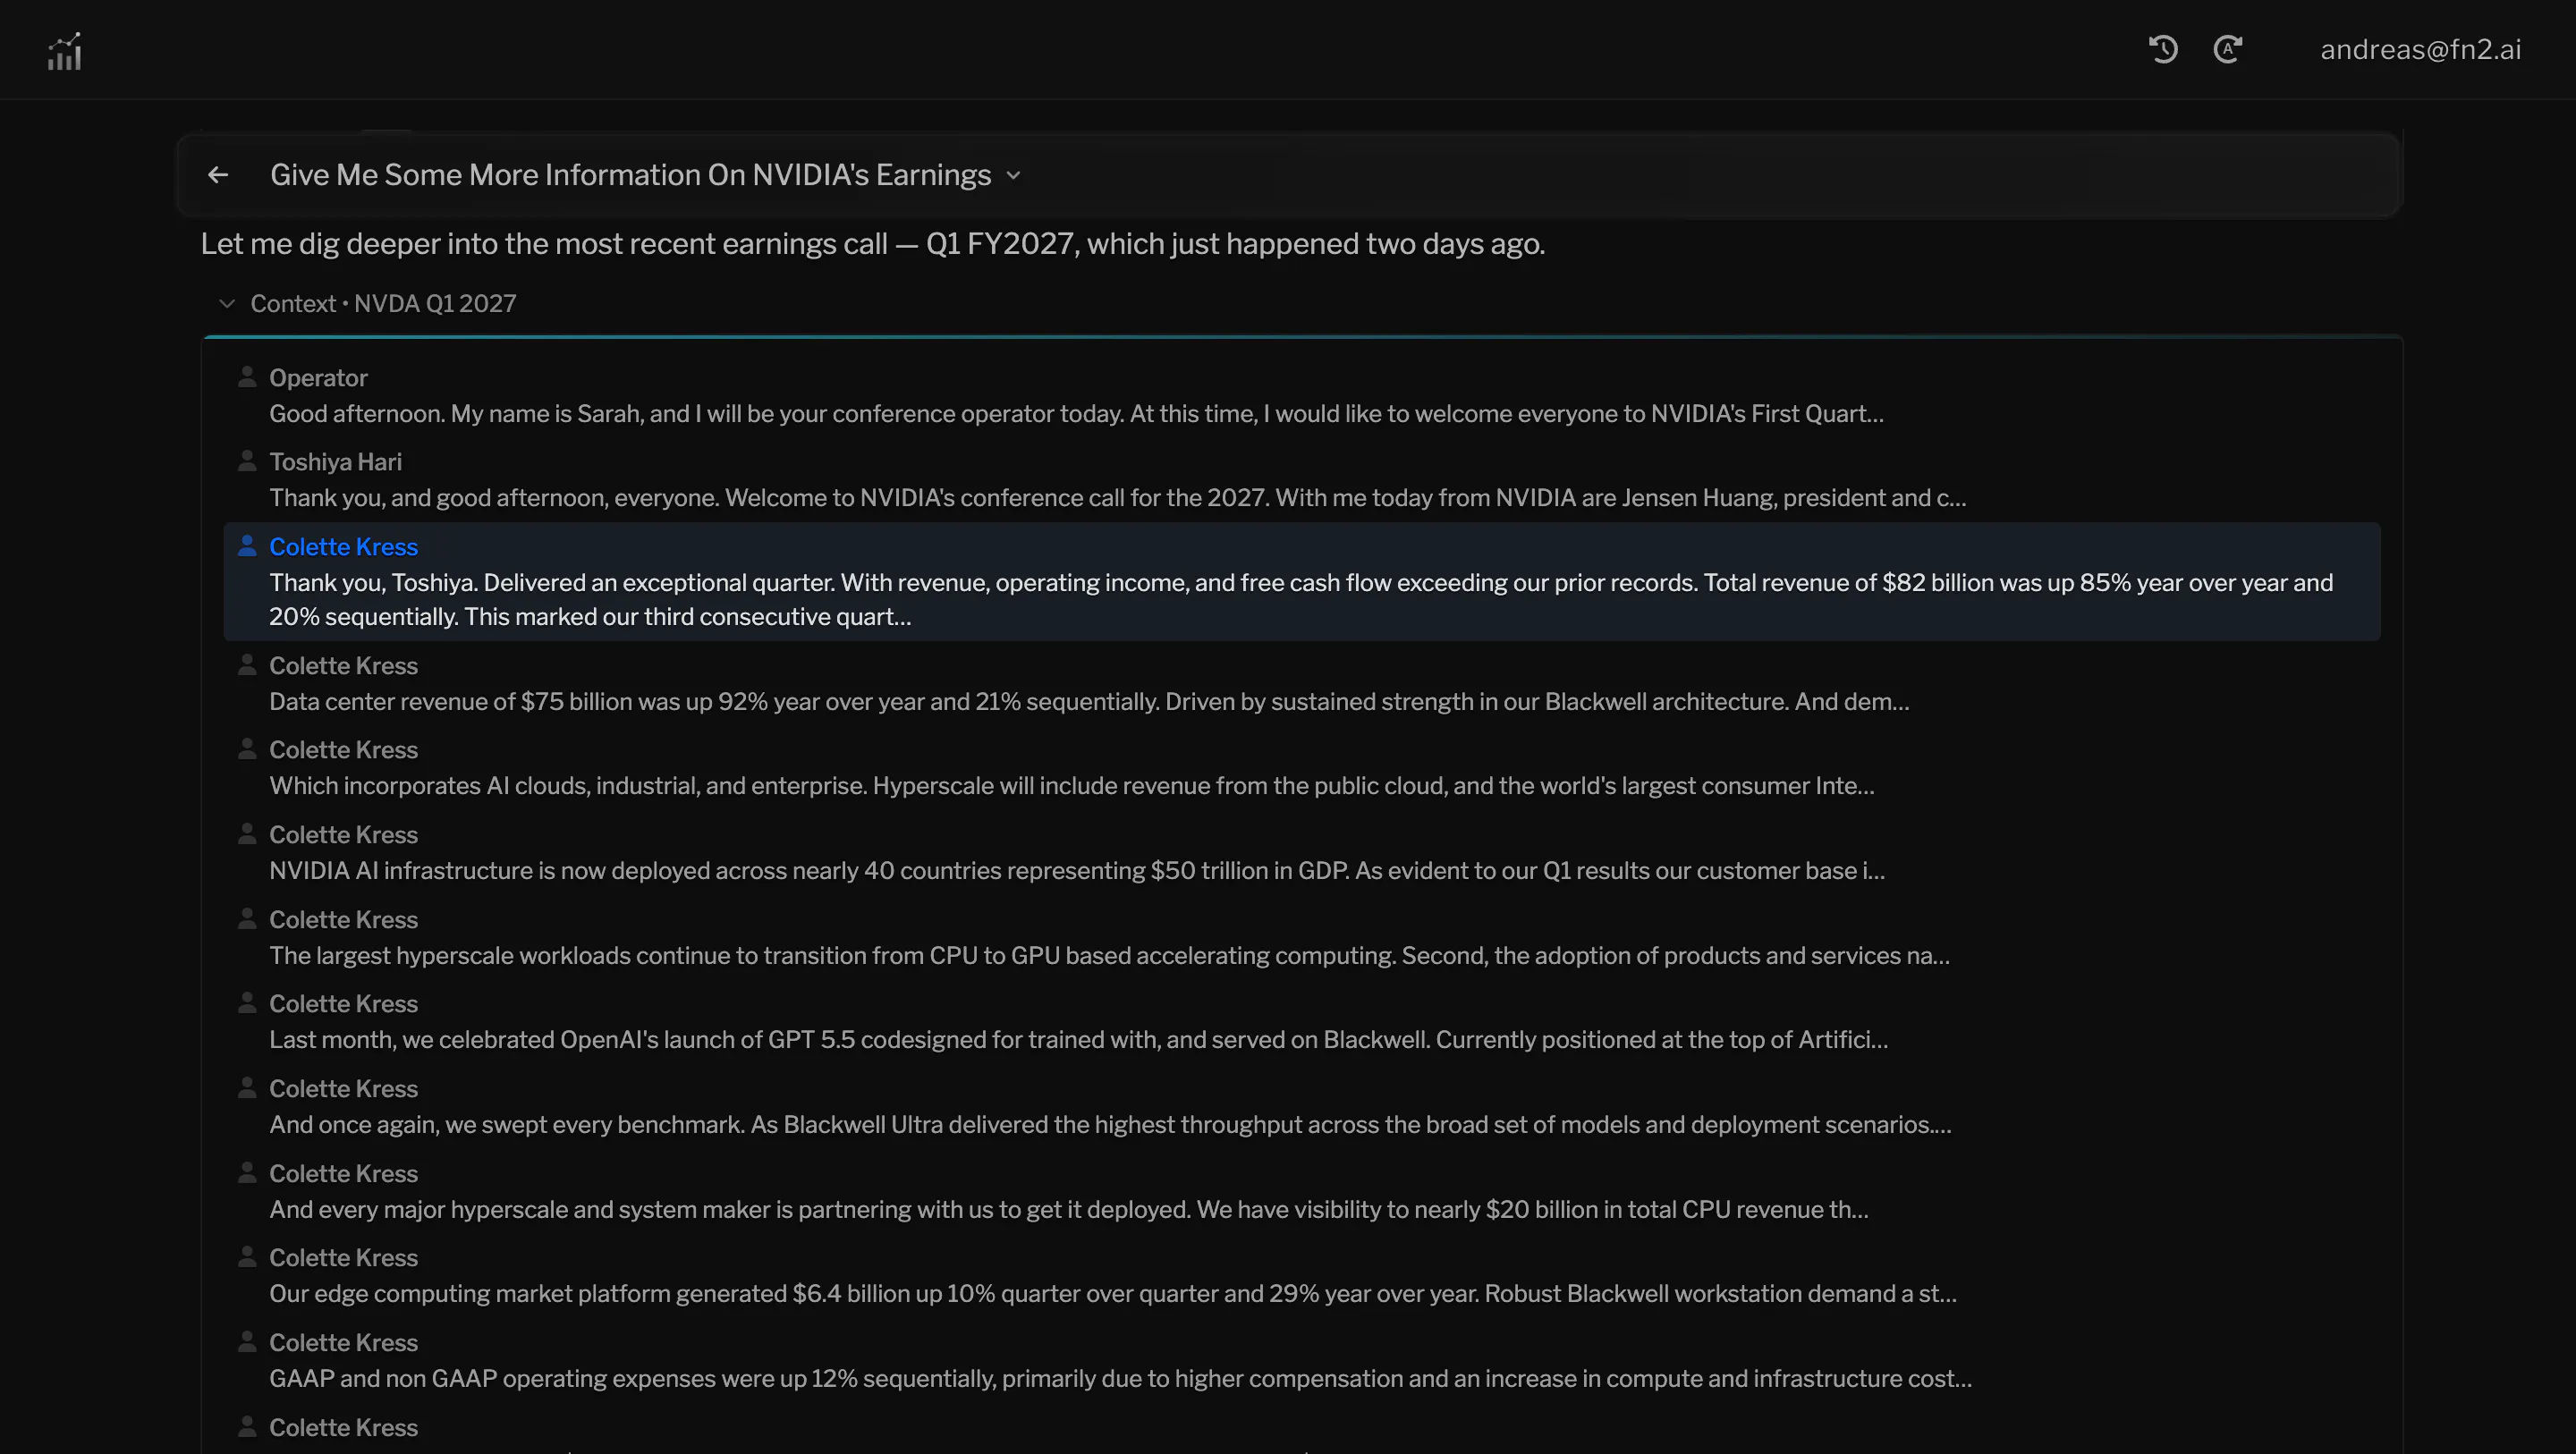Collapse the Context NVDA Q1 2027 section
The height and width of the screenshot is (1454, 2576).
tap(227, 303)
